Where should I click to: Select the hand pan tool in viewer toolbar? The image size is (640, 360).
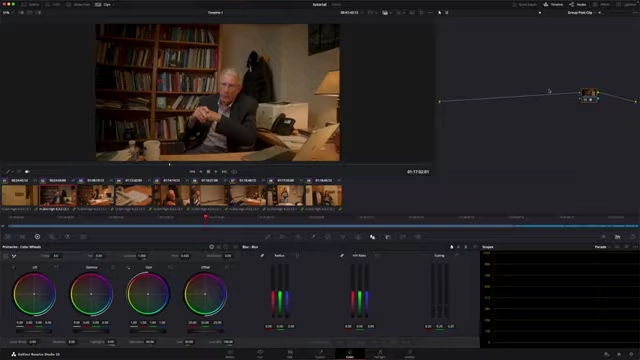(x=447, y=13)
